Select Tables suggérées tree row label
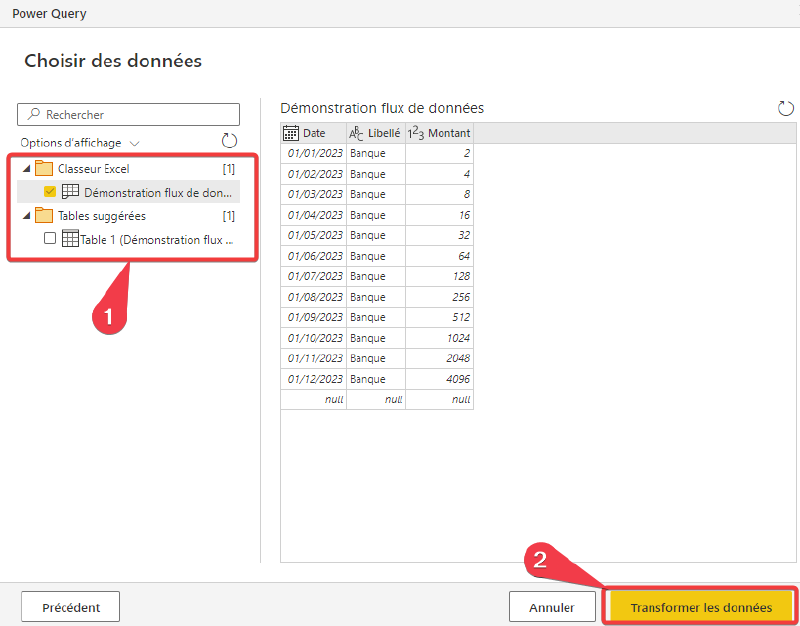Image resolution: width=800 pixels, height=626 pixels. [102, 216]
